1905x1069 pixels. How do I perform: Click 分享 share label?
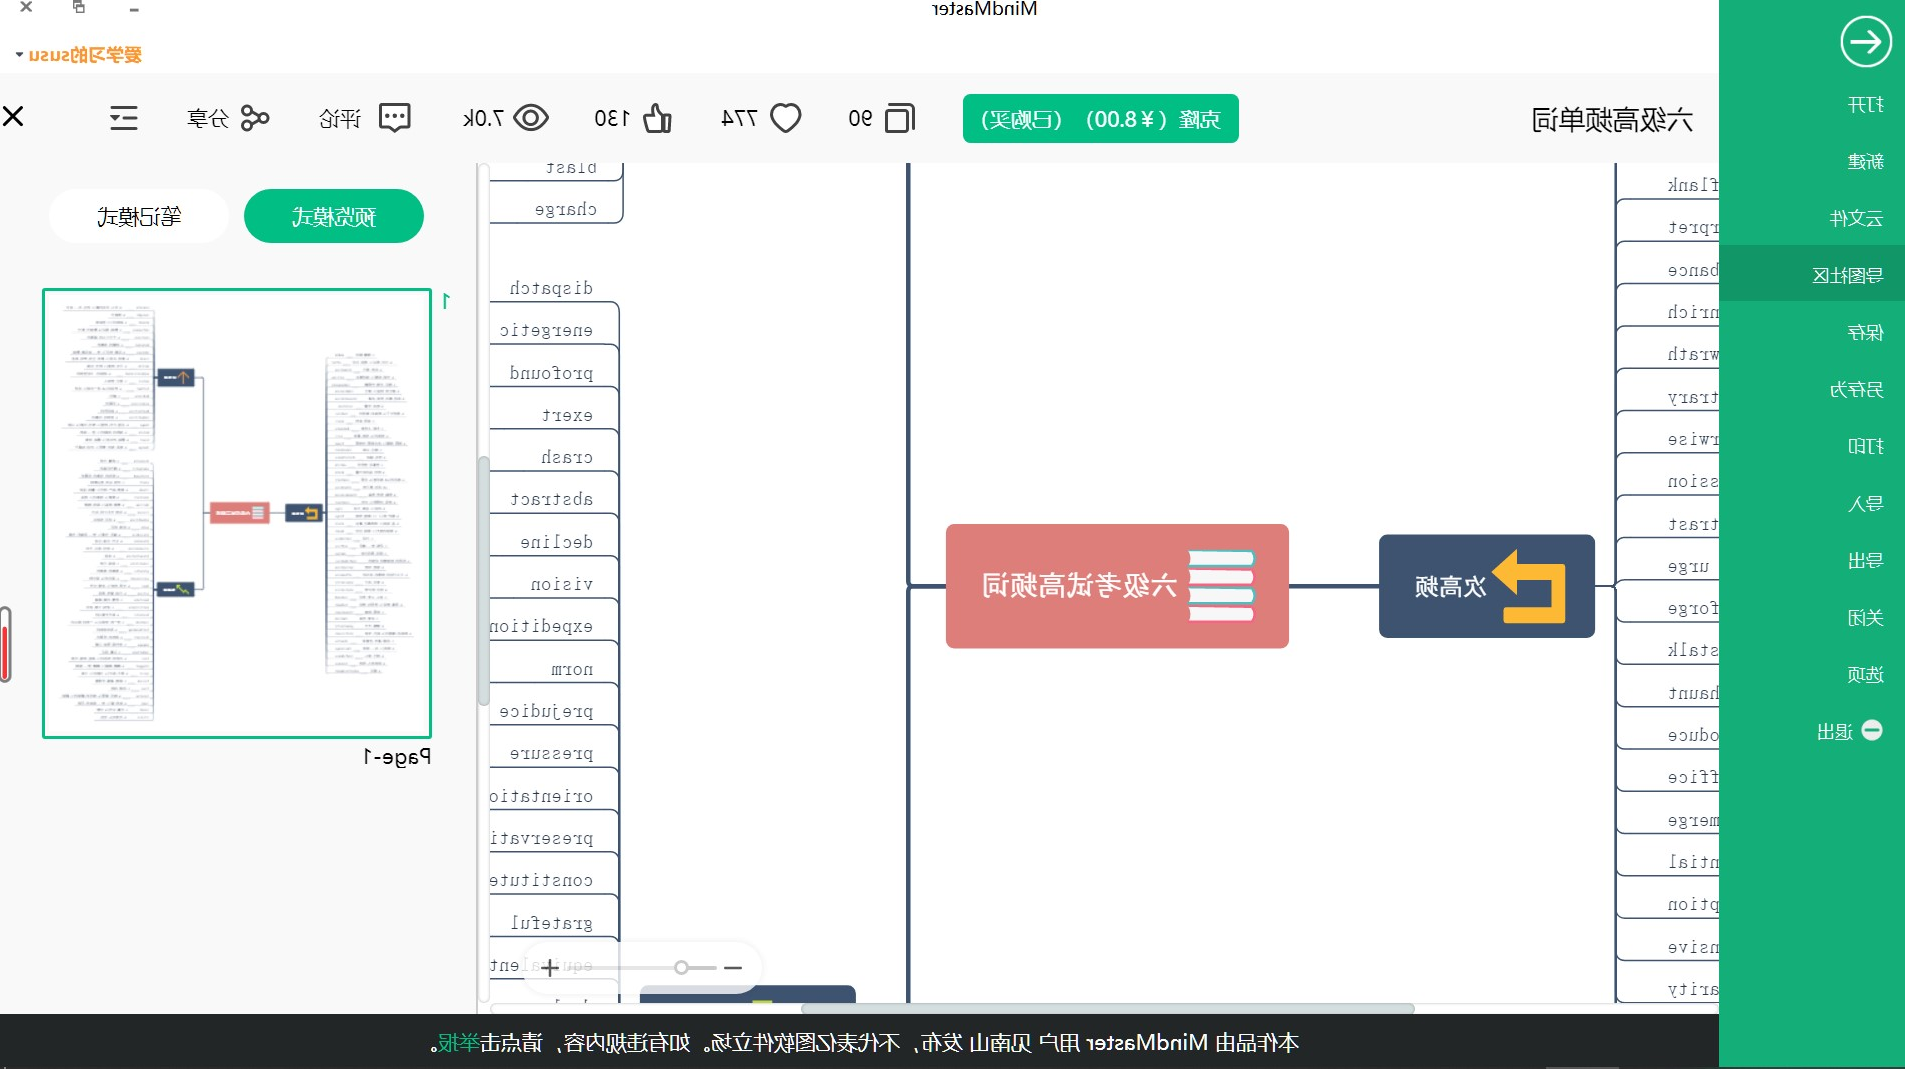(x=208, y=119)
